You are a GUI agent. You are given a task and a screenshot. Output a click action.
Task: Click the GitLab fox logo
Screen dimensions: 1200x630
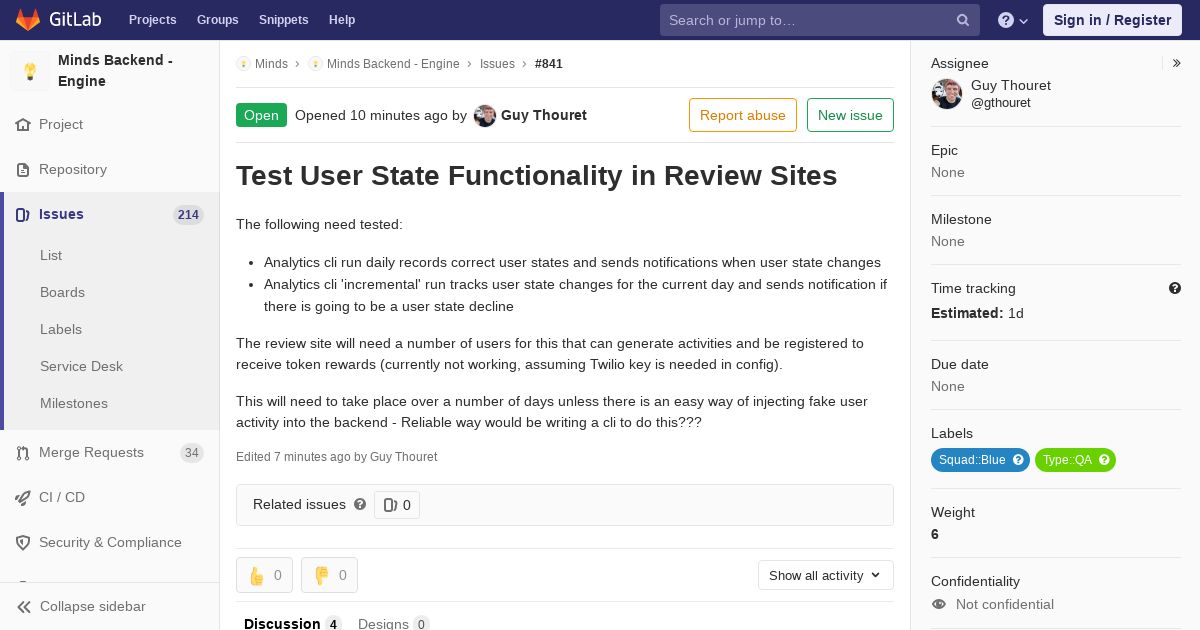click(x=28, y=19)
